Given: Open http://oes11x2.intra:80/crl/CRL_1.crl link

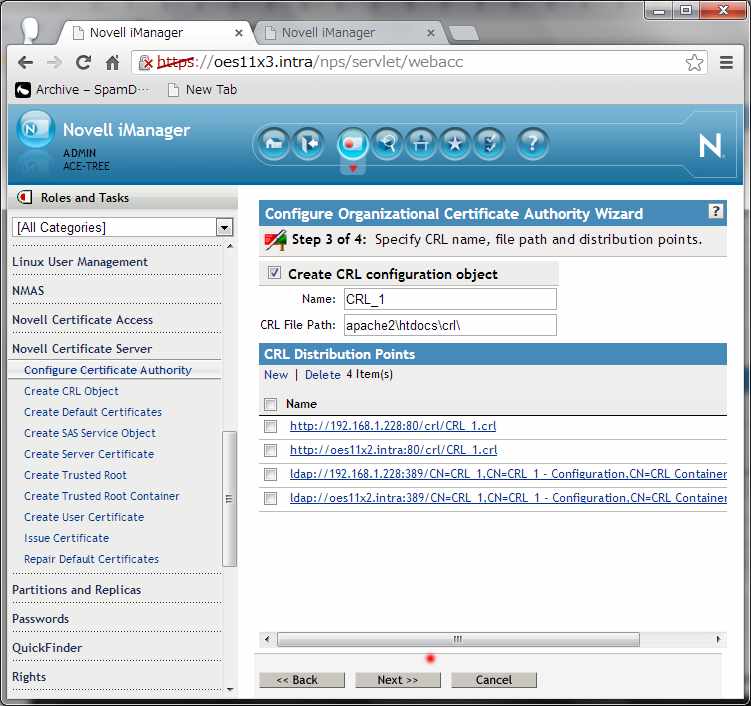Looking at the screenshot, I should 393,450.
